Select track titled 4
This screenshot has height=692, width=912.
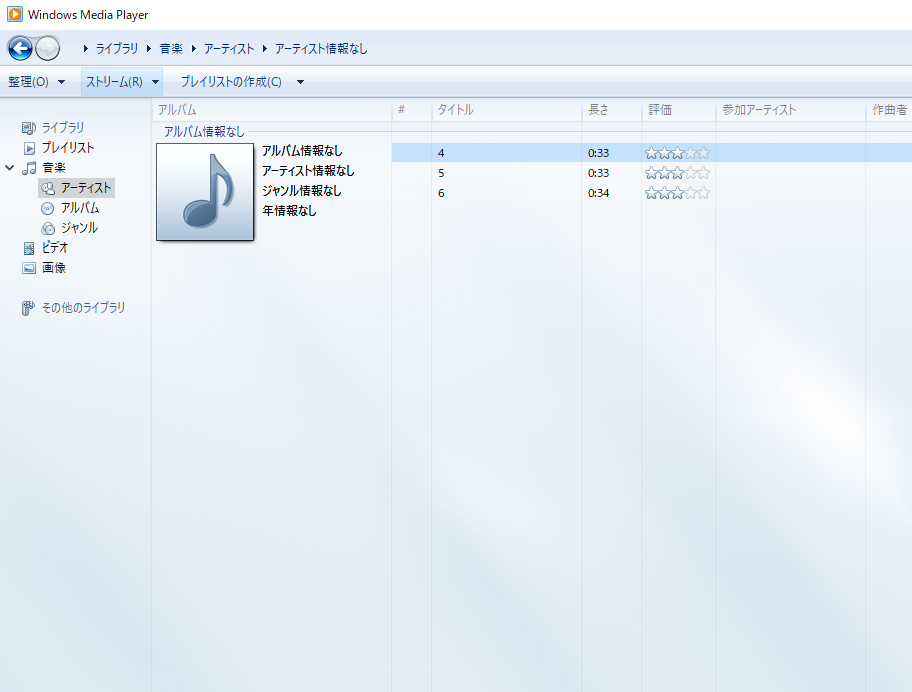pyautogui.click(x=441, y=153)
